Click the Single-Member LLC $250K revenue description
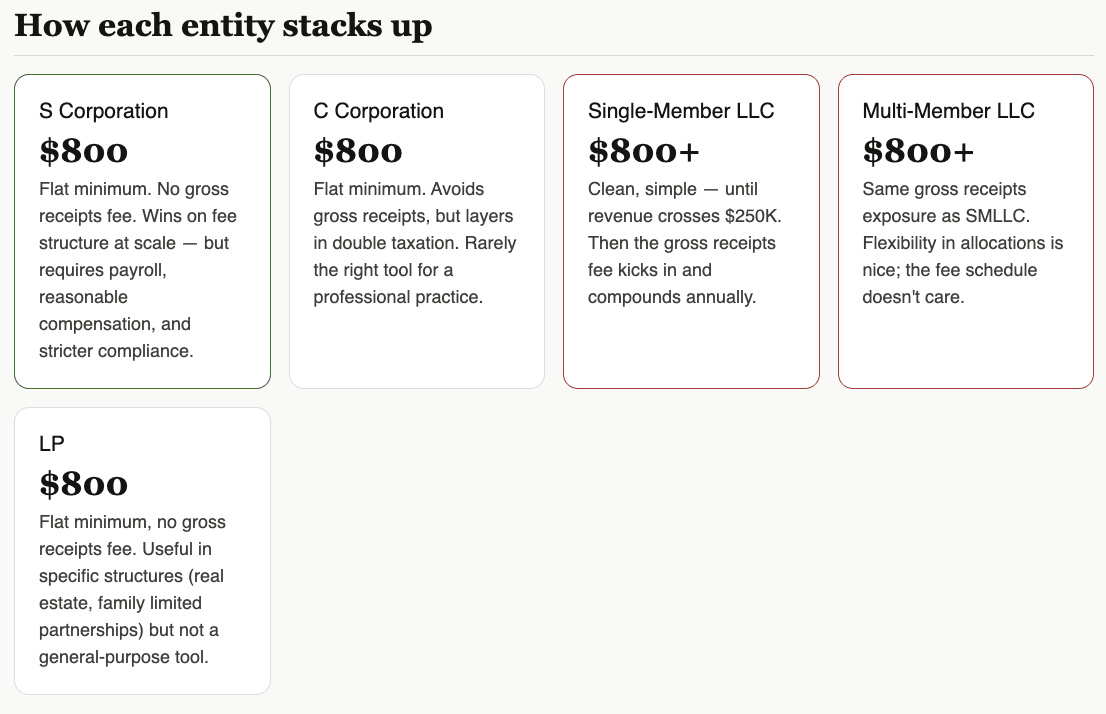 (x=684, y=243)
